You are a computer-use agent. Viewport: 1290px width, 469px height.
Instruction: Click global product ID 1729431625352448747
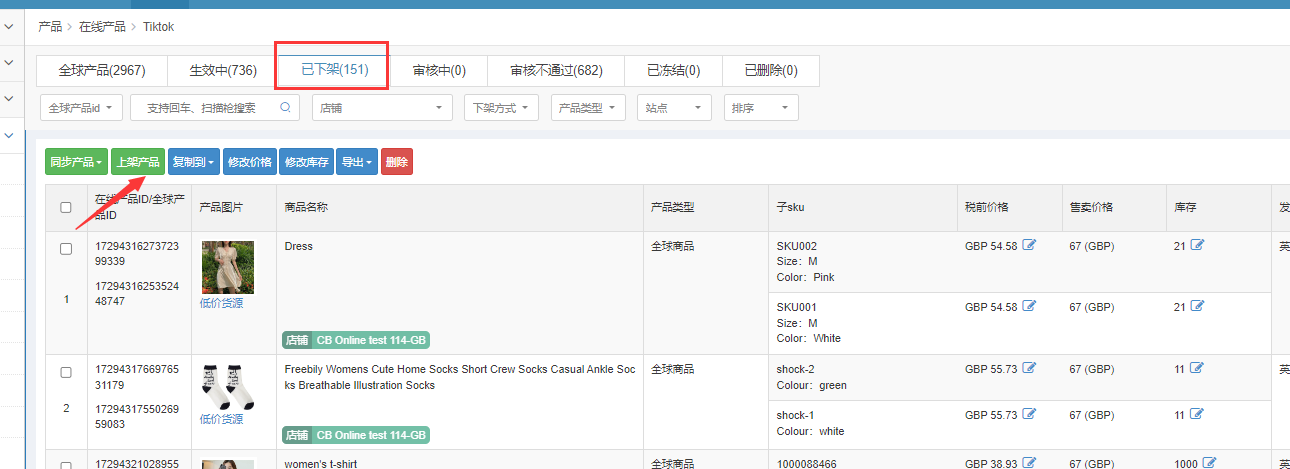click(x=137, y=292)
